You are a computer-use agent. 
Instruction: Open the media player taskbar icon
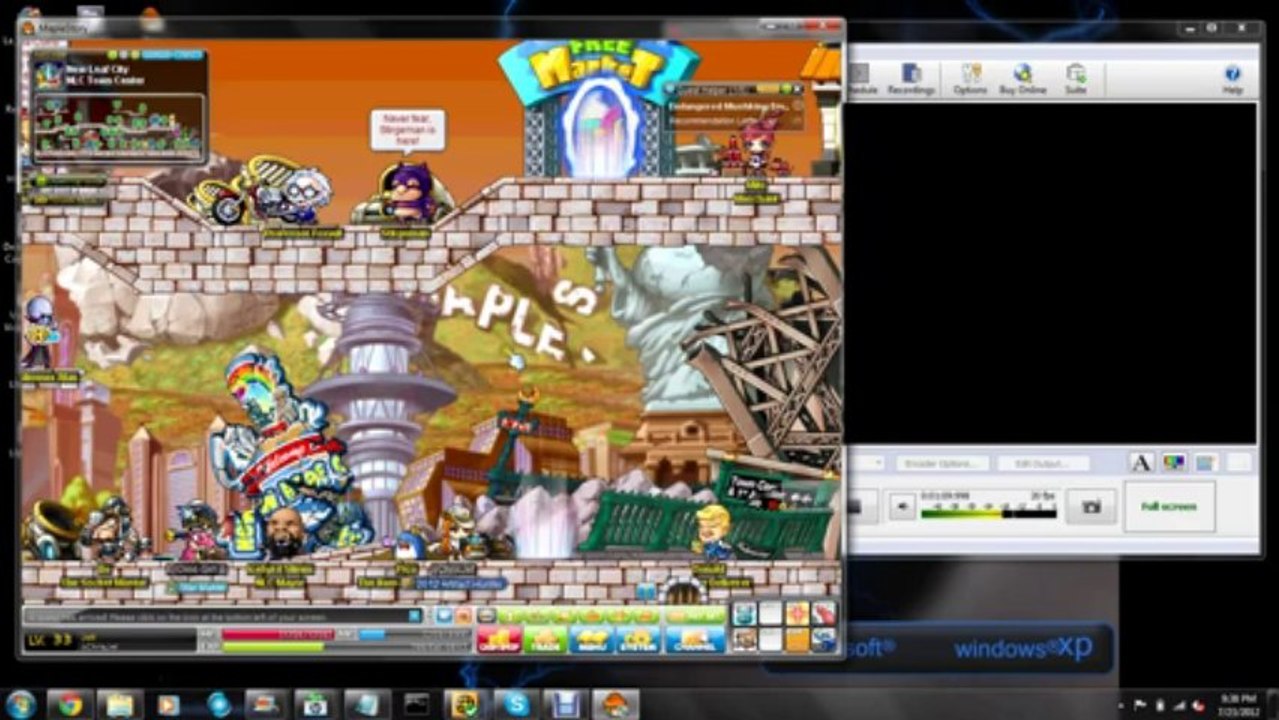point(170,704)
